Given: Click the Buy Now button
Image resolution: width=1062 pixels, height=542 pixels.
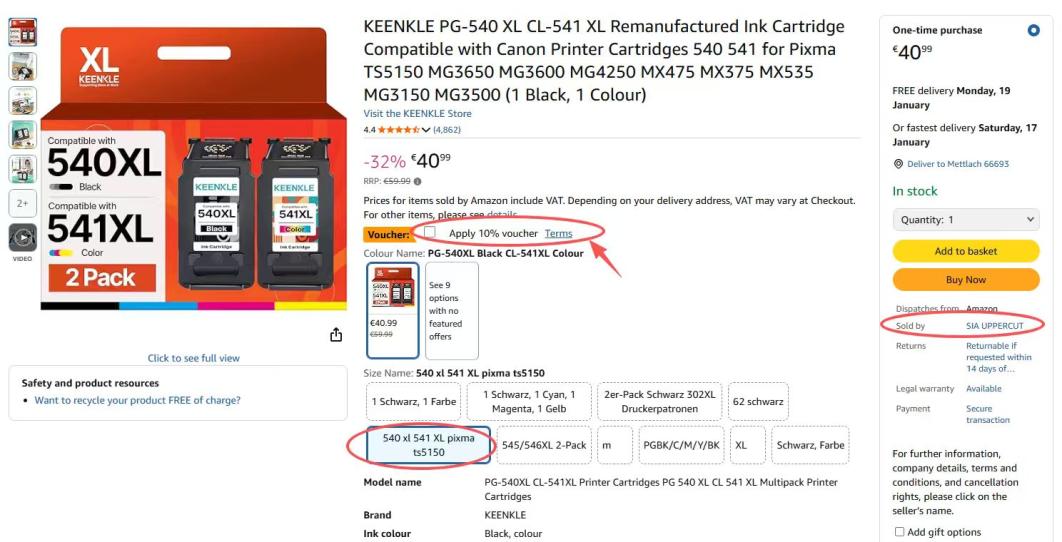Looking at the screenshot, I should tap(966, 279).
